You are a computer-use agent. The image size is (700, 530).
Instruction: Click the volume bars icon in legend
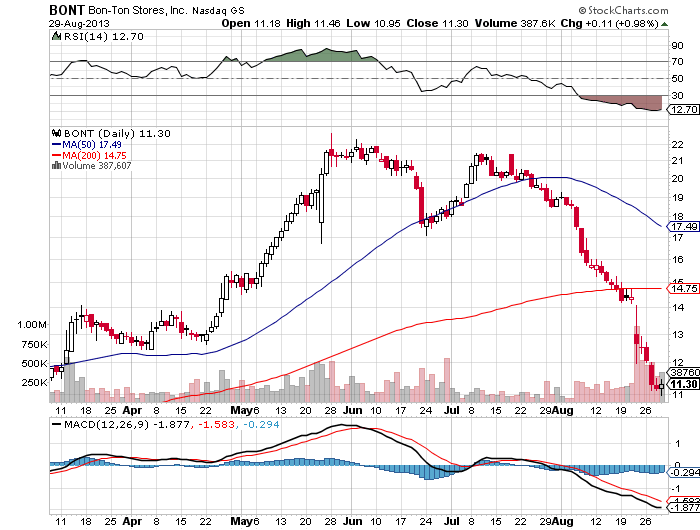(x=56, y=166)
